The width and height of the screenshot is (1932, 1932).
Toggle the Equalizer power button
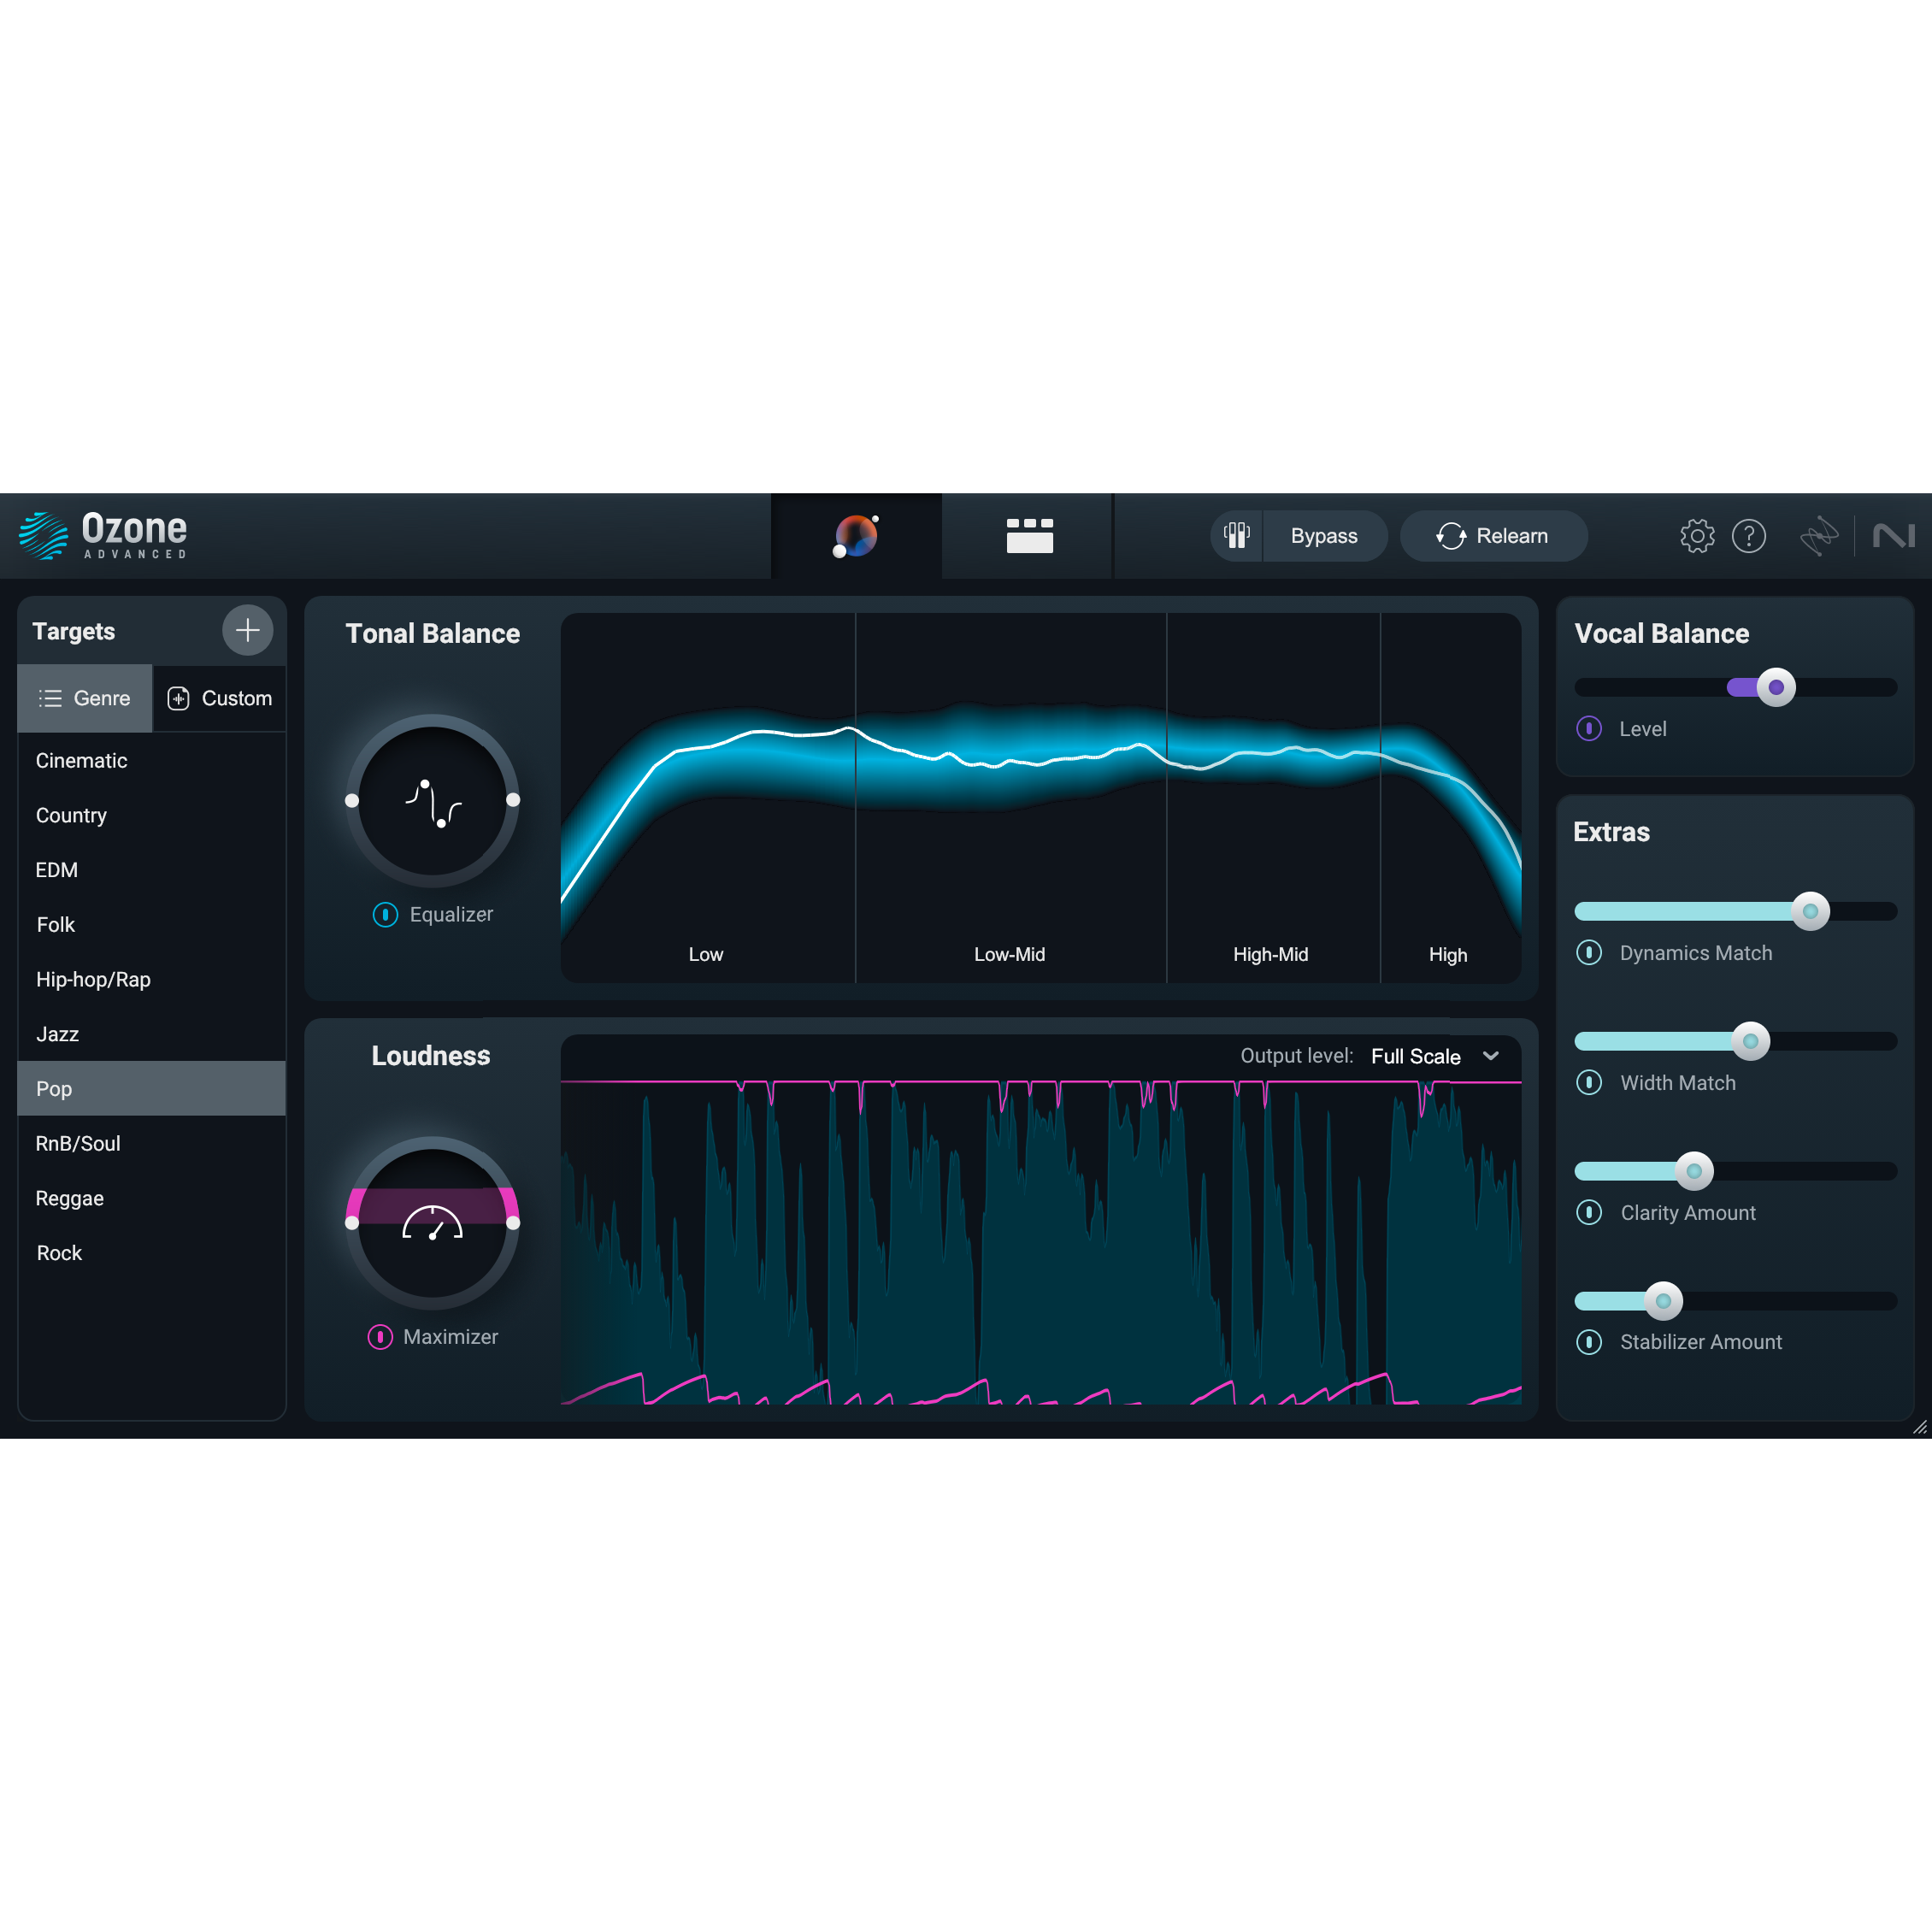pyautogui.click(x=385, y=915)
